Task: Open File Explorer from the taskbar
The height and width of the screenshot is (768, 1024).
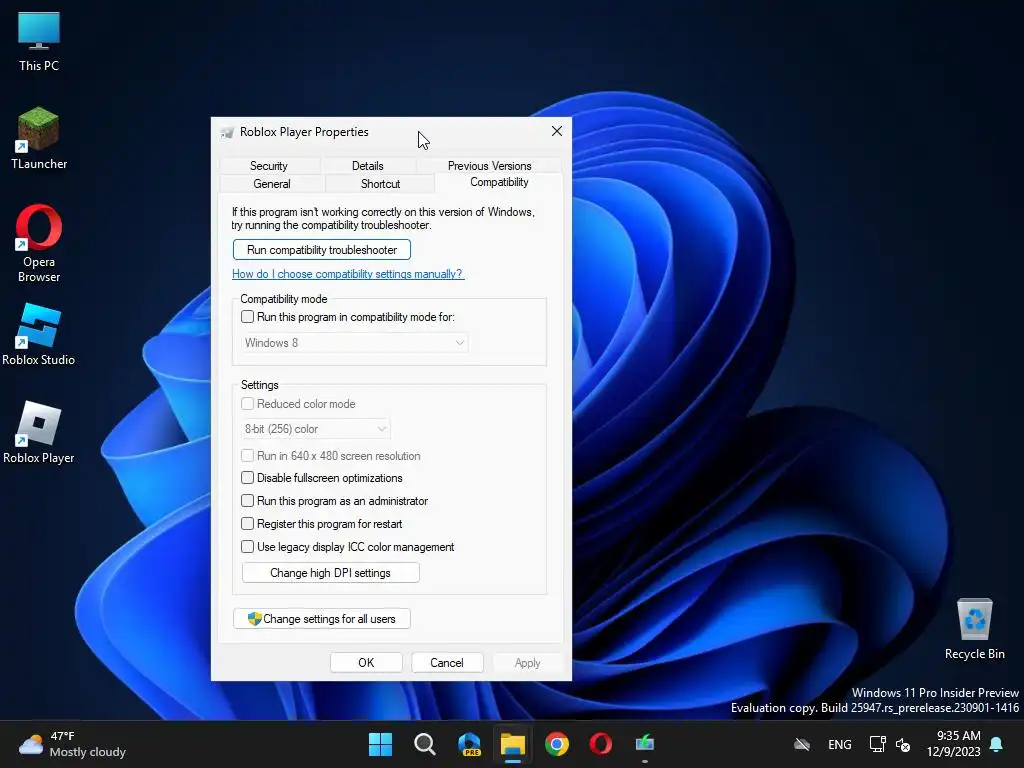Action: point(513,744)
